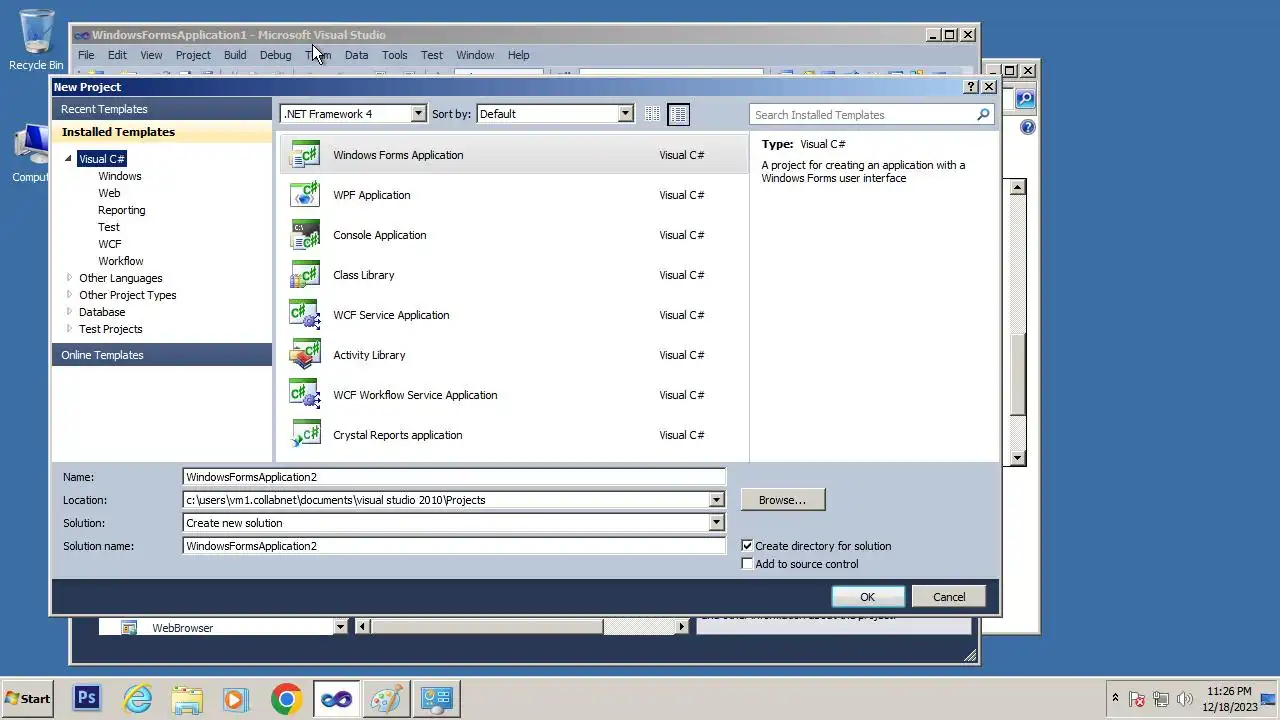This screenshot has width=1280, height=720.
Task: Click the Cancel button
Action: (x=949, y=597)
